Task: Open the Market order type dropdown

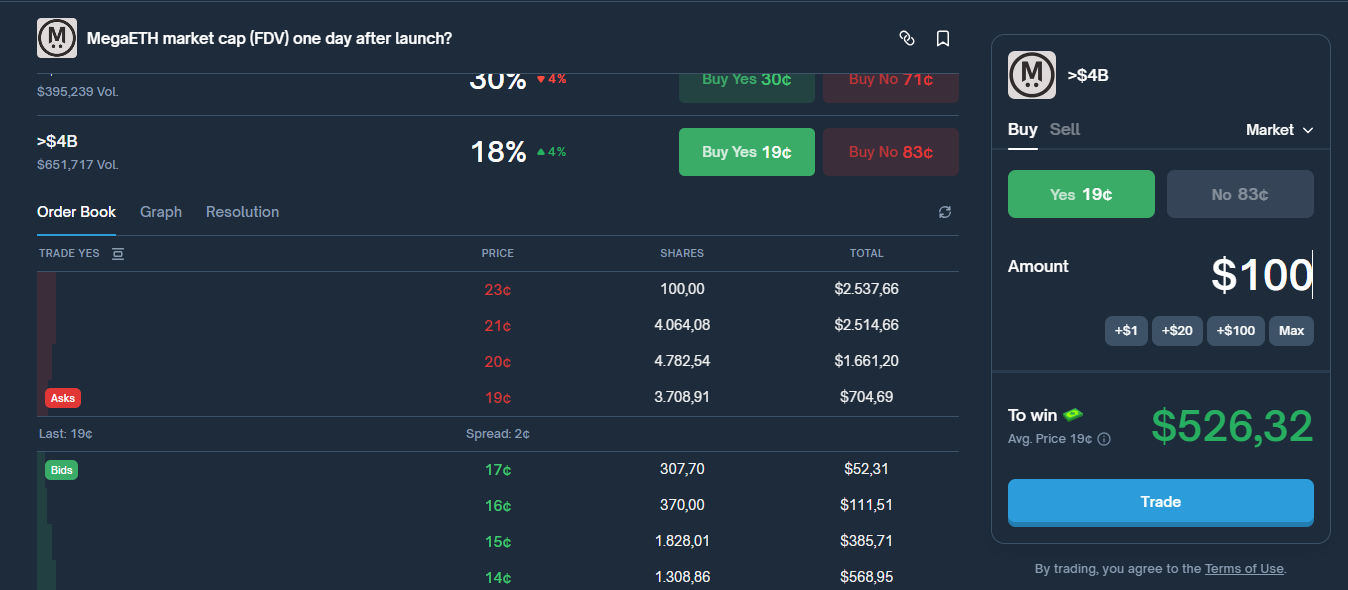Action: tap(1280, 129)
